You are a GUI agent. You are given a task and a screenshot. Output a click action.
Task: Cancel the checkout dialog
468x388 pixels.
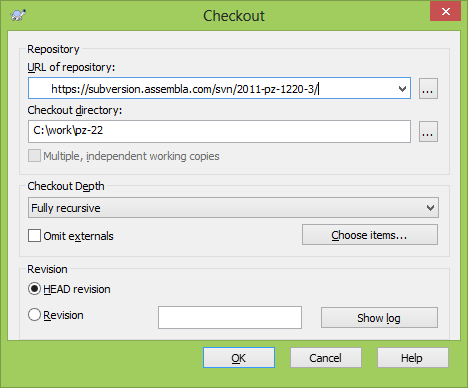click(326, 358)
